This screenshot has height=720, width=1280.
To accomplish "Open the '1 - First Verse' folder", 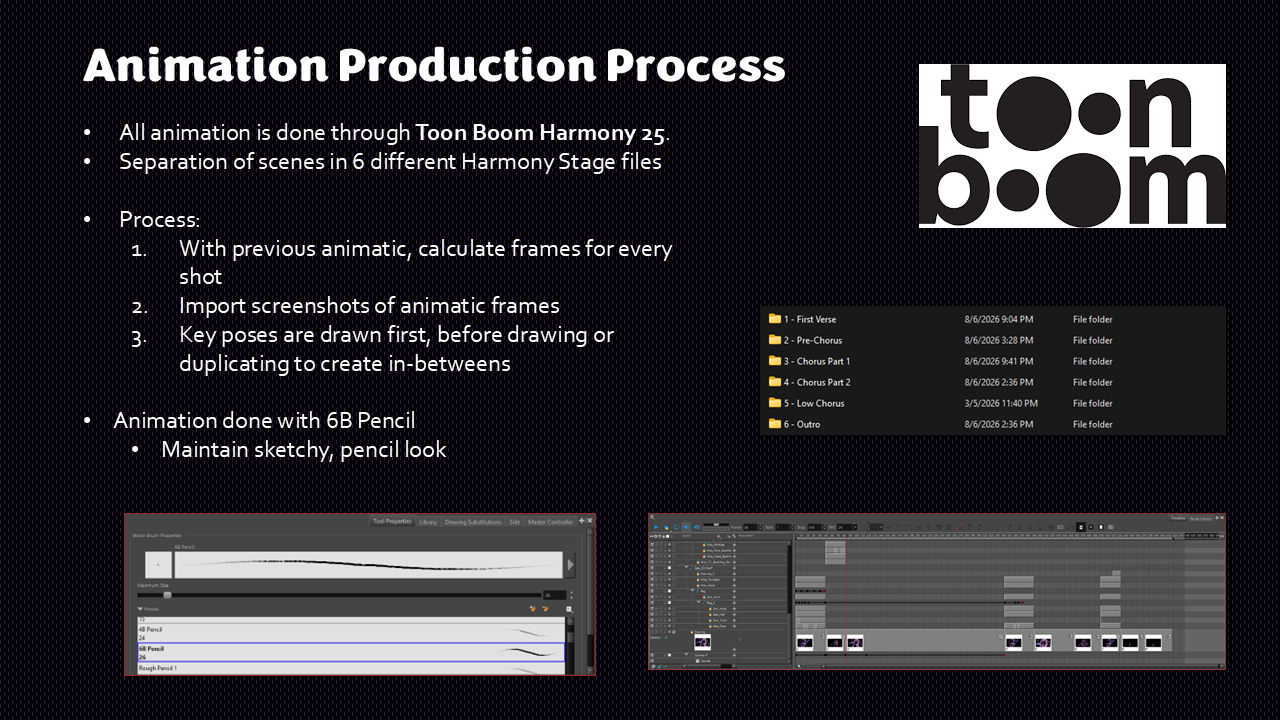I will point(802,319).
